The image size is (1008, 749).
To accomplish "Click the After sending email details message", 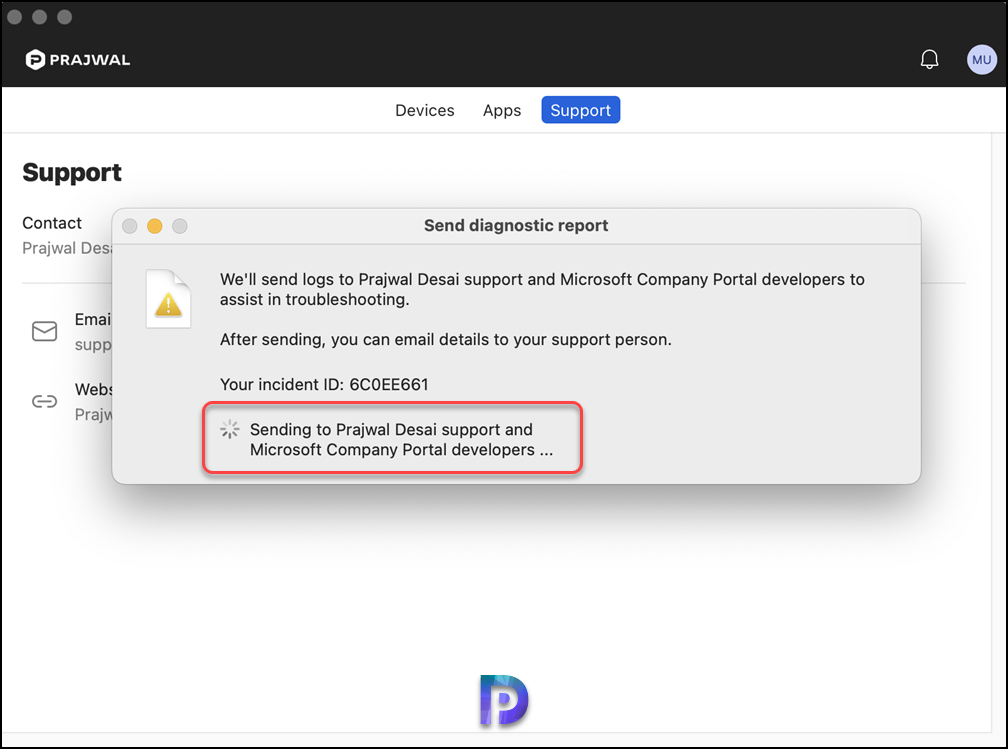I will pos(446,339).
